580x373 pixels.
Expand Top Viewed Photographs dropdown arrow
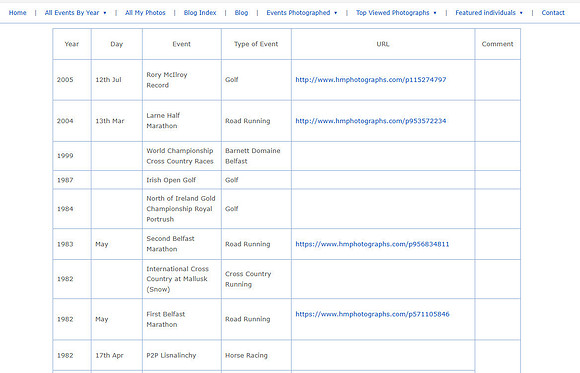click(x=435, y=13)
